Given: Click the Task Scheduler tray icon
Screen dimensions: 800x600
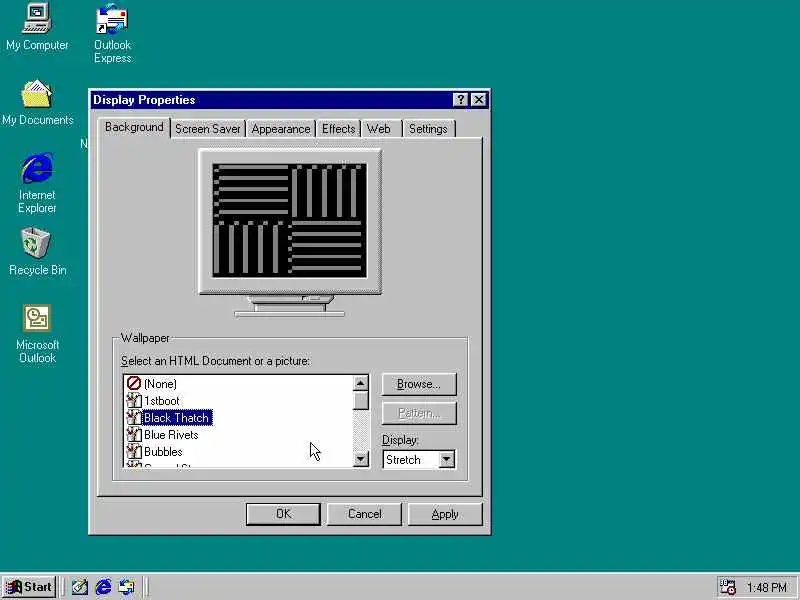Looking at the screenshot, I should point(727,587).
